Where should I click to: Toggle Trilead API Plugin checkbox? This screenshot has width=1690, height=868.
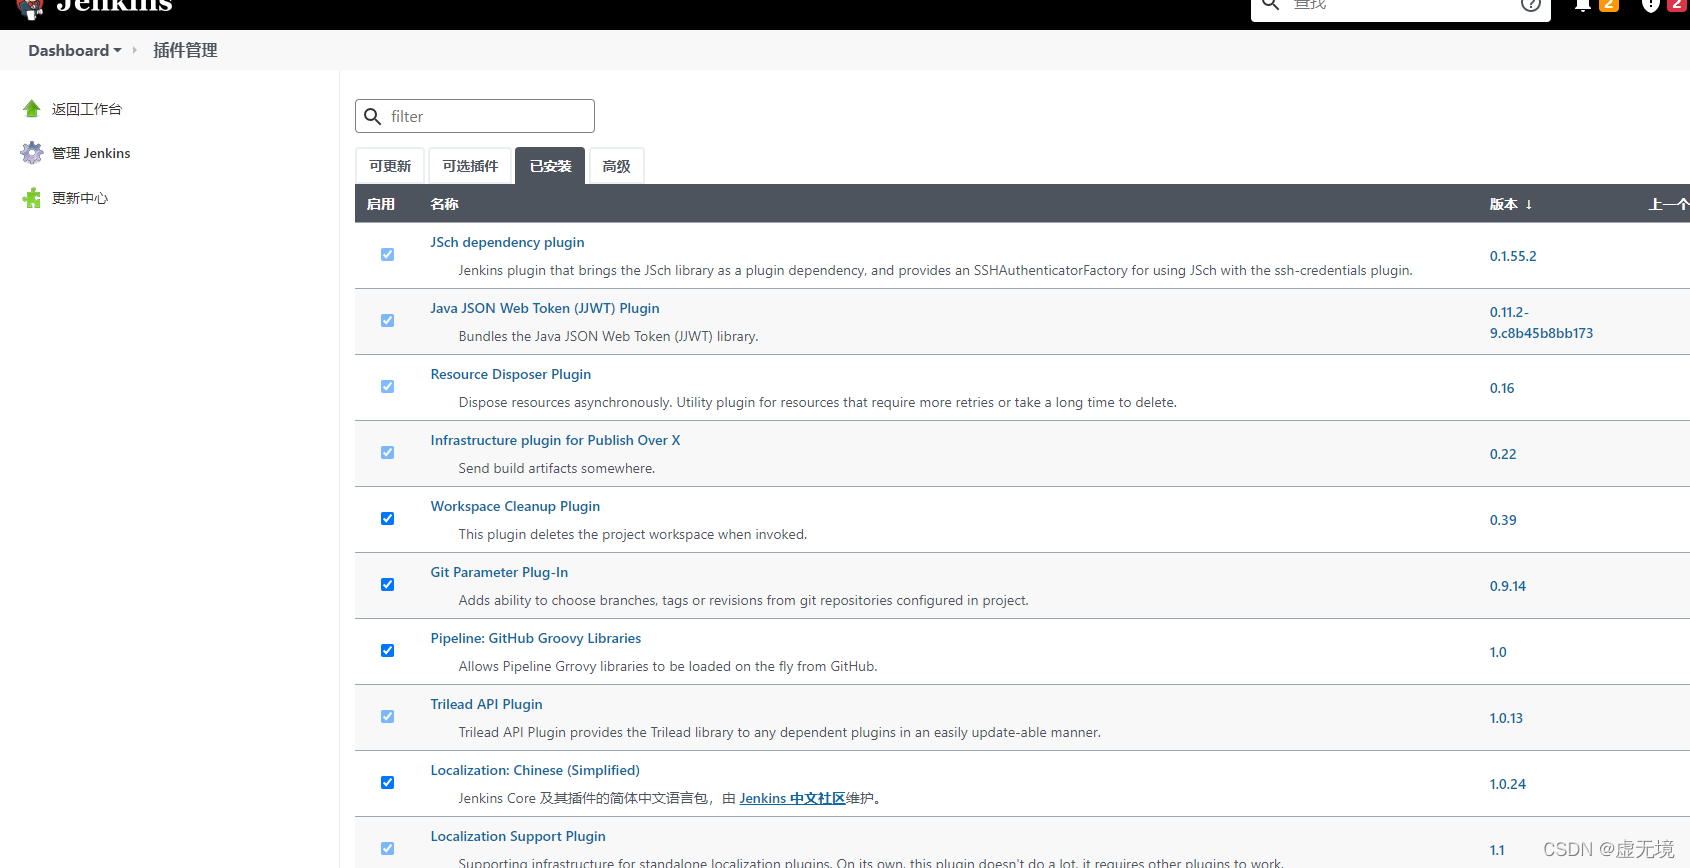387,717
